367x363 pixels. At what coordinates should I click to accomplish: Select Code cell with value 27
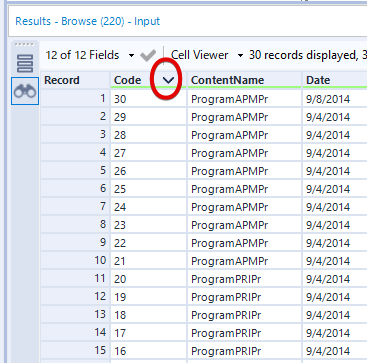pos(149,153)
